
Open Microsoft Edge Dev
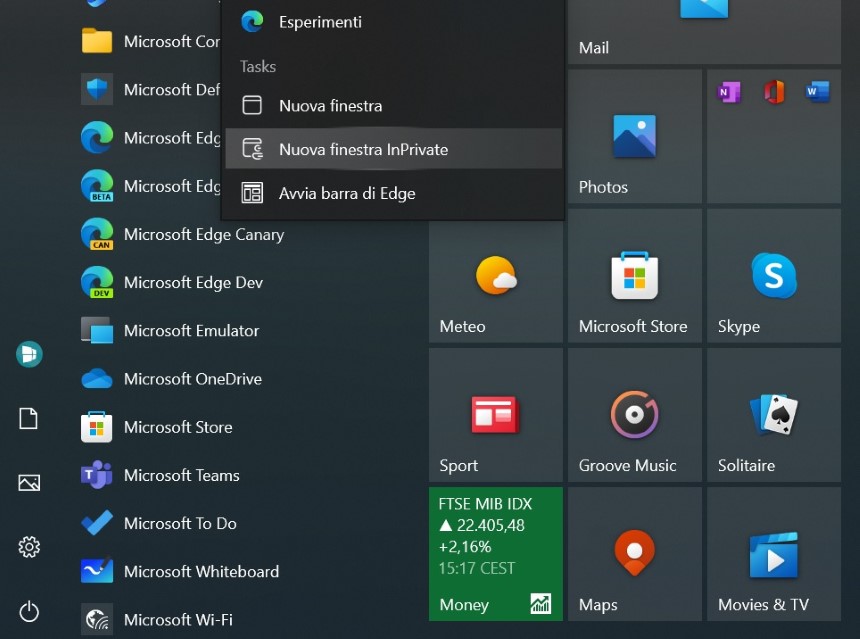click(x=172, y=282)
